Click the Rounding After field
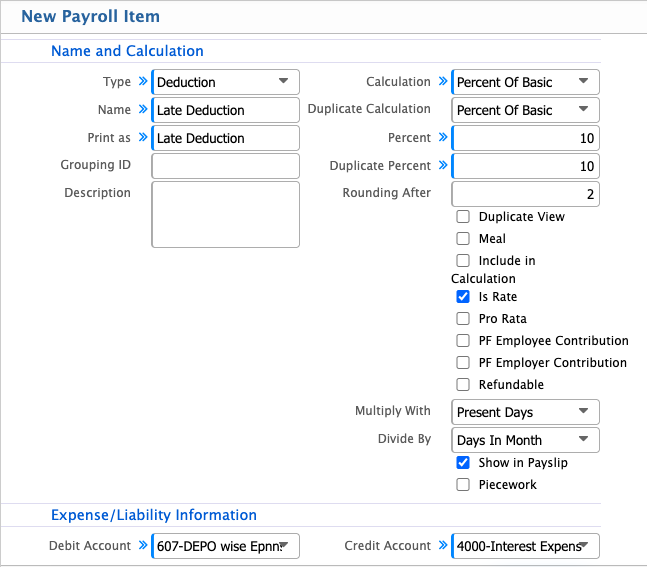The image size is (647, 567). click(x=525, y=194)
